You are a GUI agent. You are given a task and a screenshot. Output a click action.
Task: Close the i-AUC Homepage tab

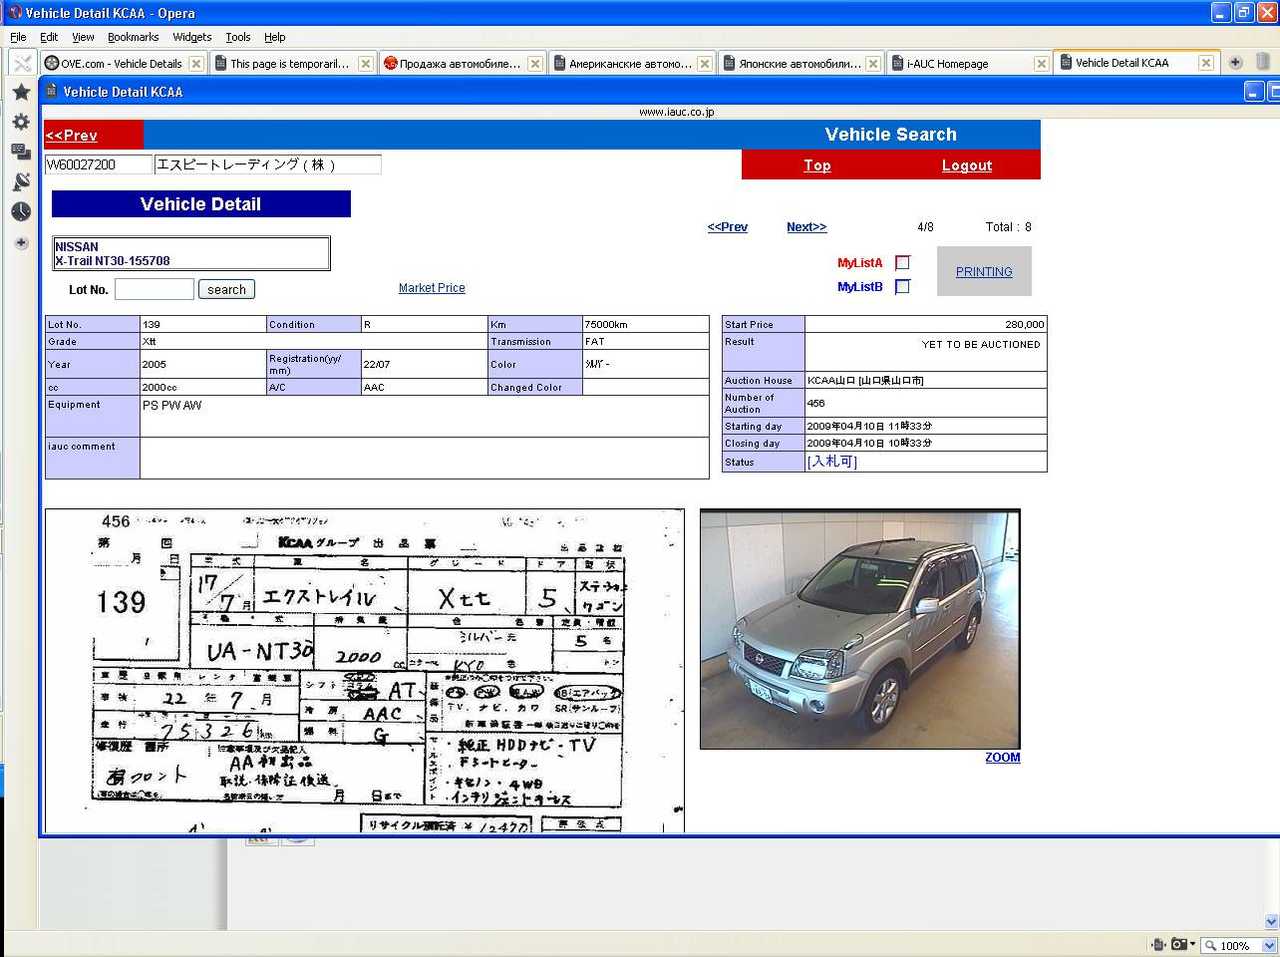pyautogui.click(x=1041, y=63)
